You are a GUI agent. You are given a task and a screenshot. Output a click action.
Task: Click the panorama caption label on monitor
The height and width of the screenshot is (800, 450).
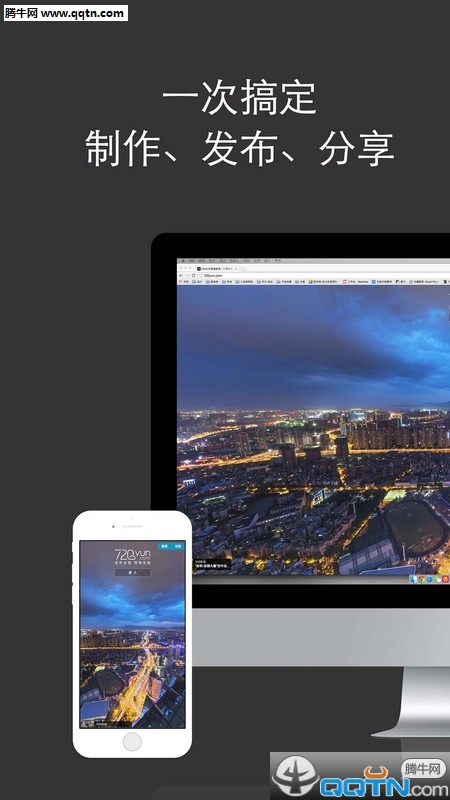click(x=212, y=564)
